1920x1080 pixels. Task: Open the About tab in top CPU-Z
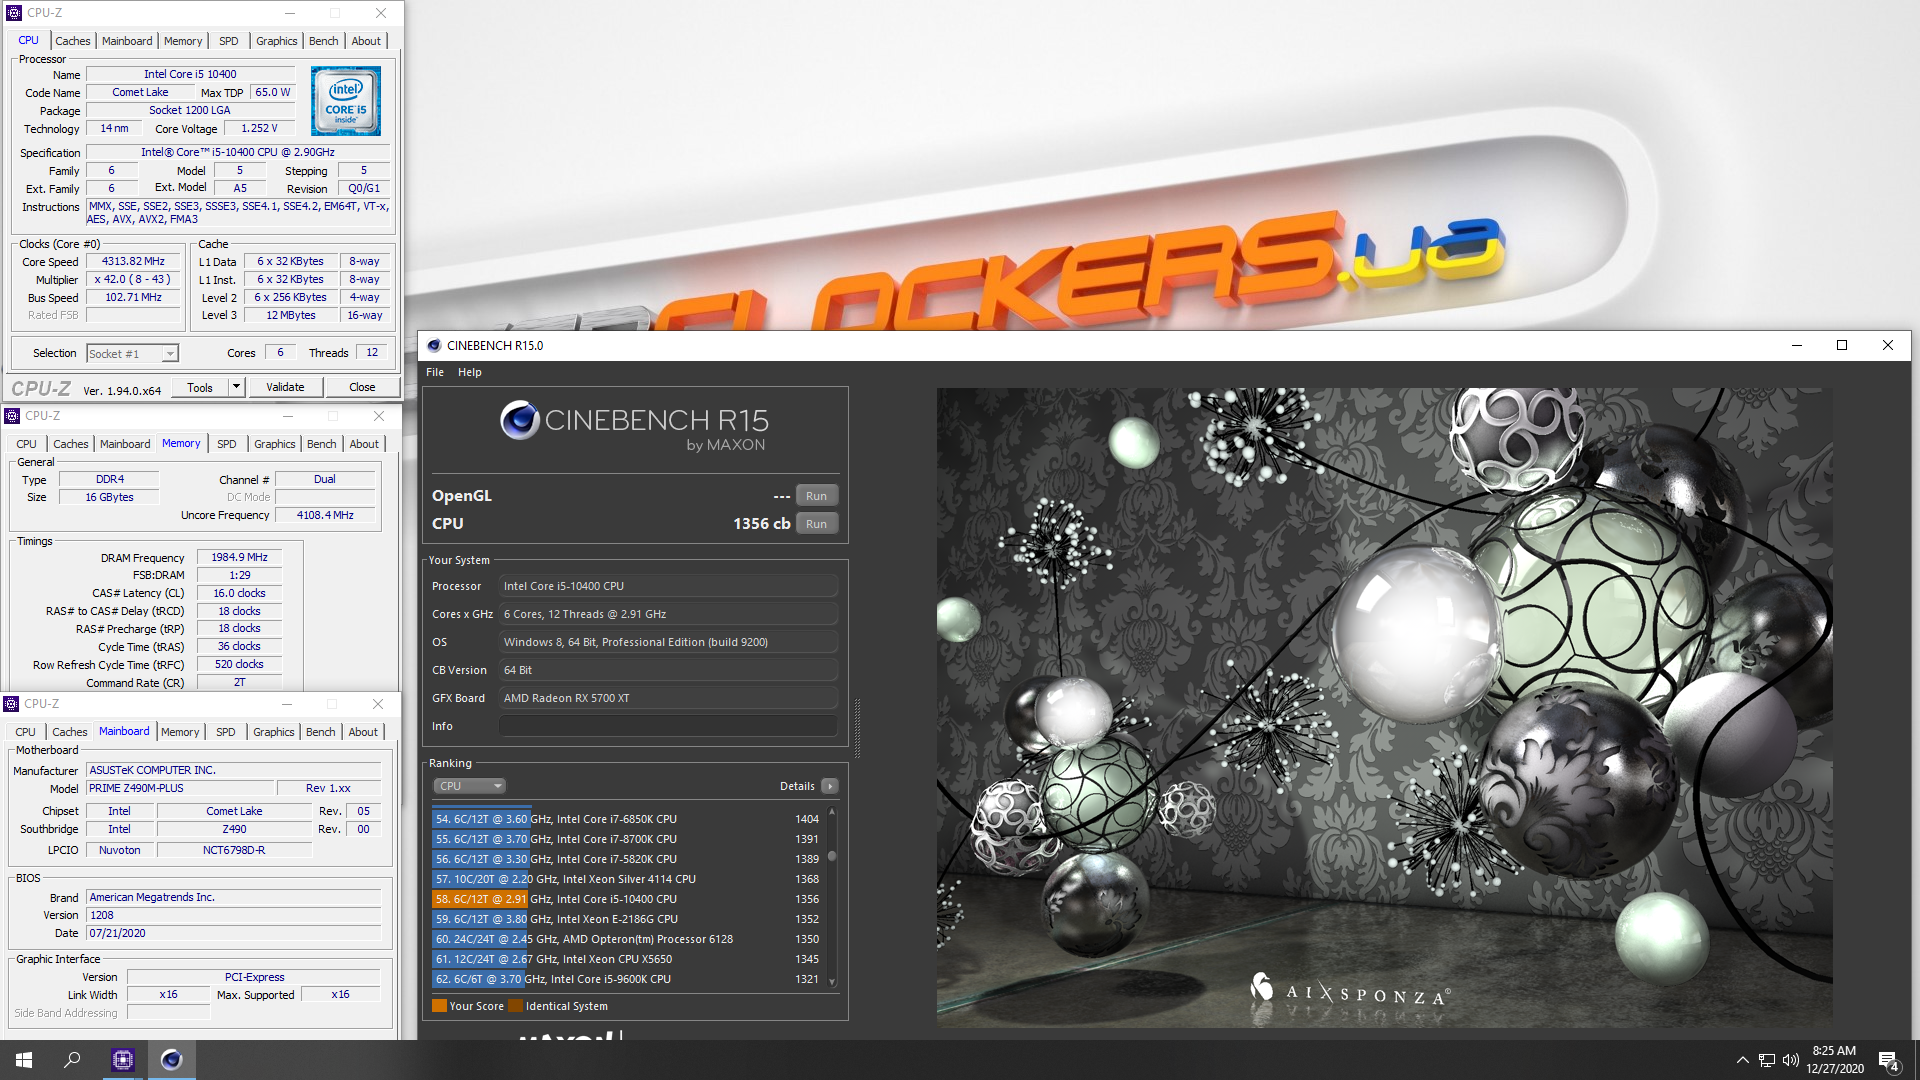(x=366, y=41)
